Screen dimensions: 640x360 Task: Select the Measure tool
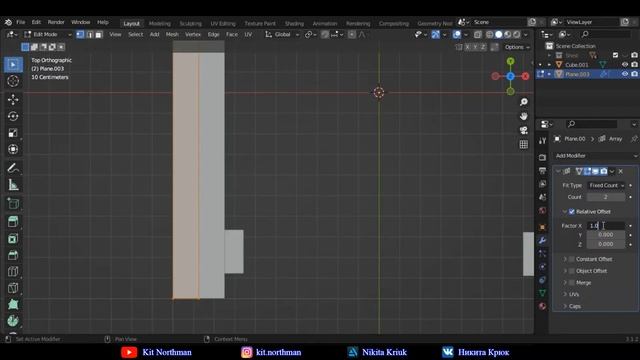(13, 185)
